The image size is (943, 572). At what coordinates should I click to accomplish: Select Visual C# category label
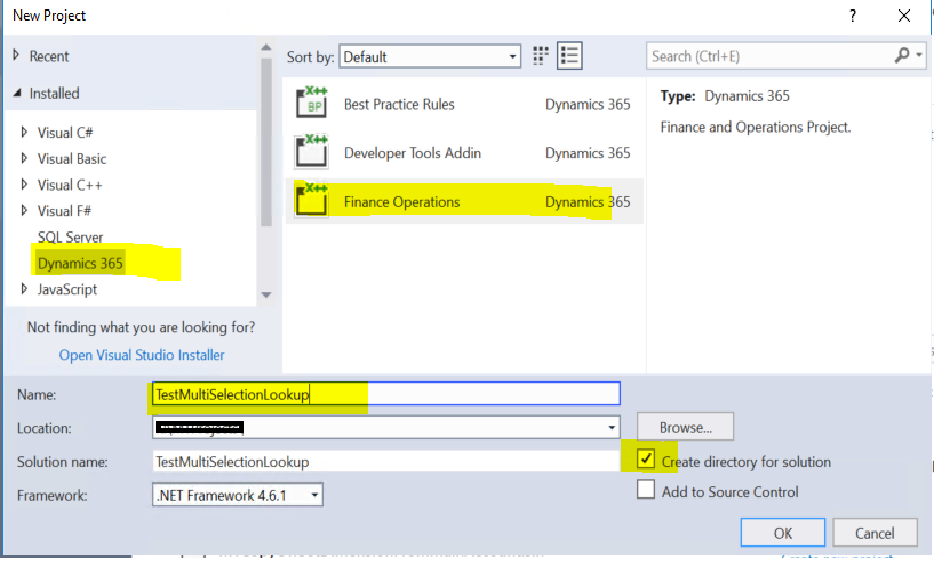[x=66, y=132]
